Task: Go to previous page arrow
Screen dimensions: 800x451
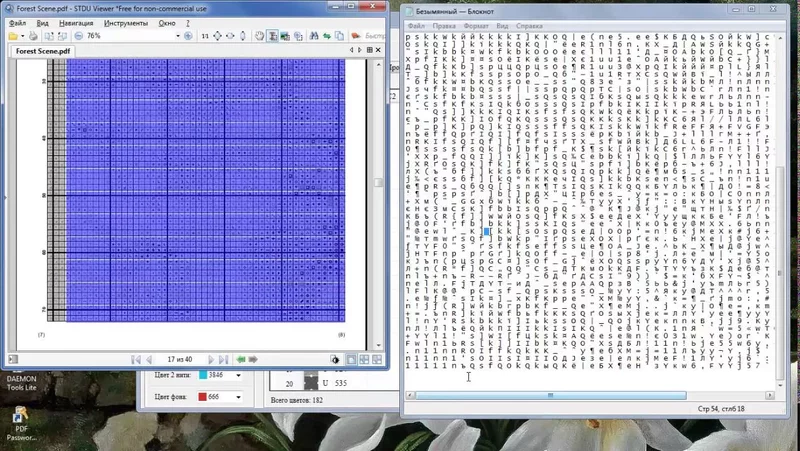Action: (149, 360)
